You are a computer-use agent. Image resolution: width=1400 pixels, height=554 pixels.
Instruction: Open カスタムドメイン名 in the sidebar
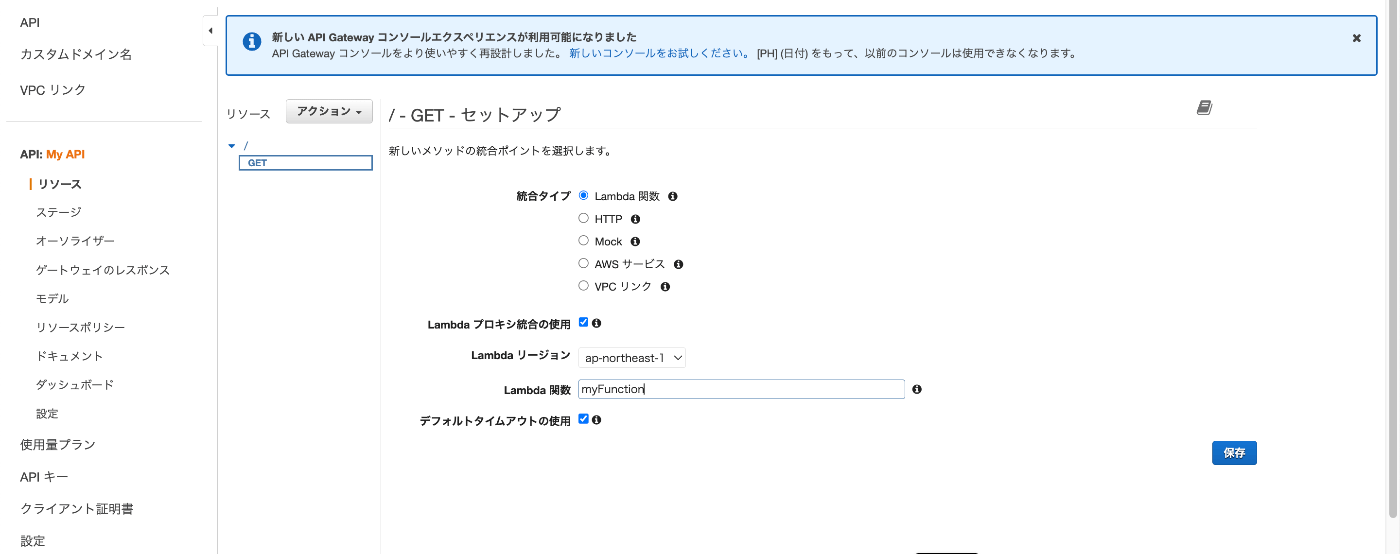[x=76, y=55]
